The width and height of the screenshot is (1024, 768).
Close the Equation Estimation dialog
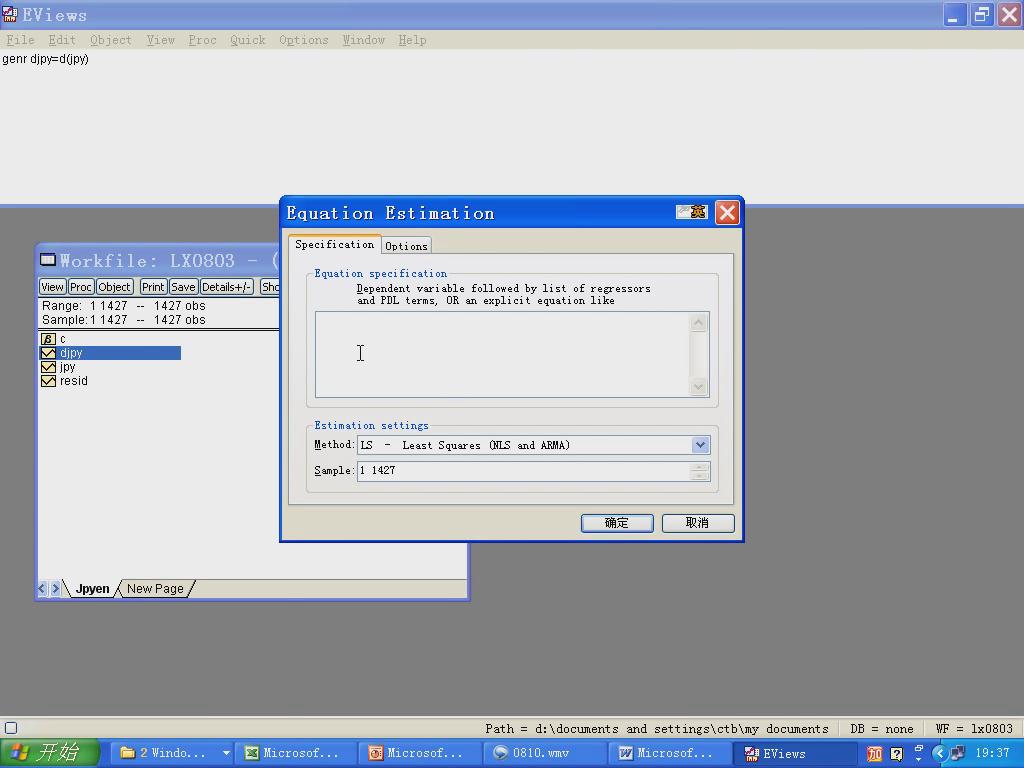[x=727, y=212]
